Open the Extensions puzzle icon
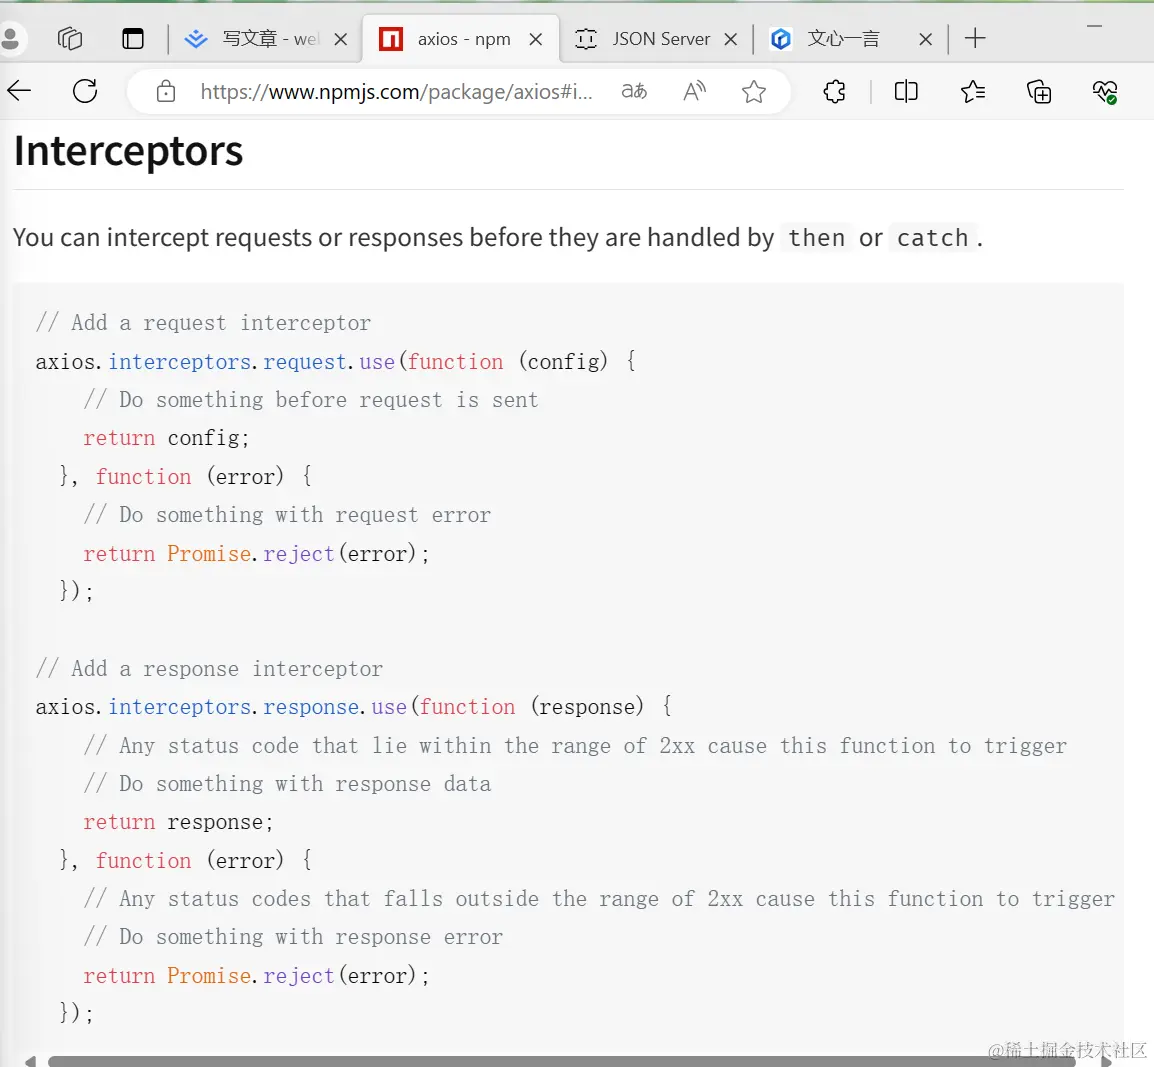This screenshot has height=1067, width=1154. (x=834, y=91)
